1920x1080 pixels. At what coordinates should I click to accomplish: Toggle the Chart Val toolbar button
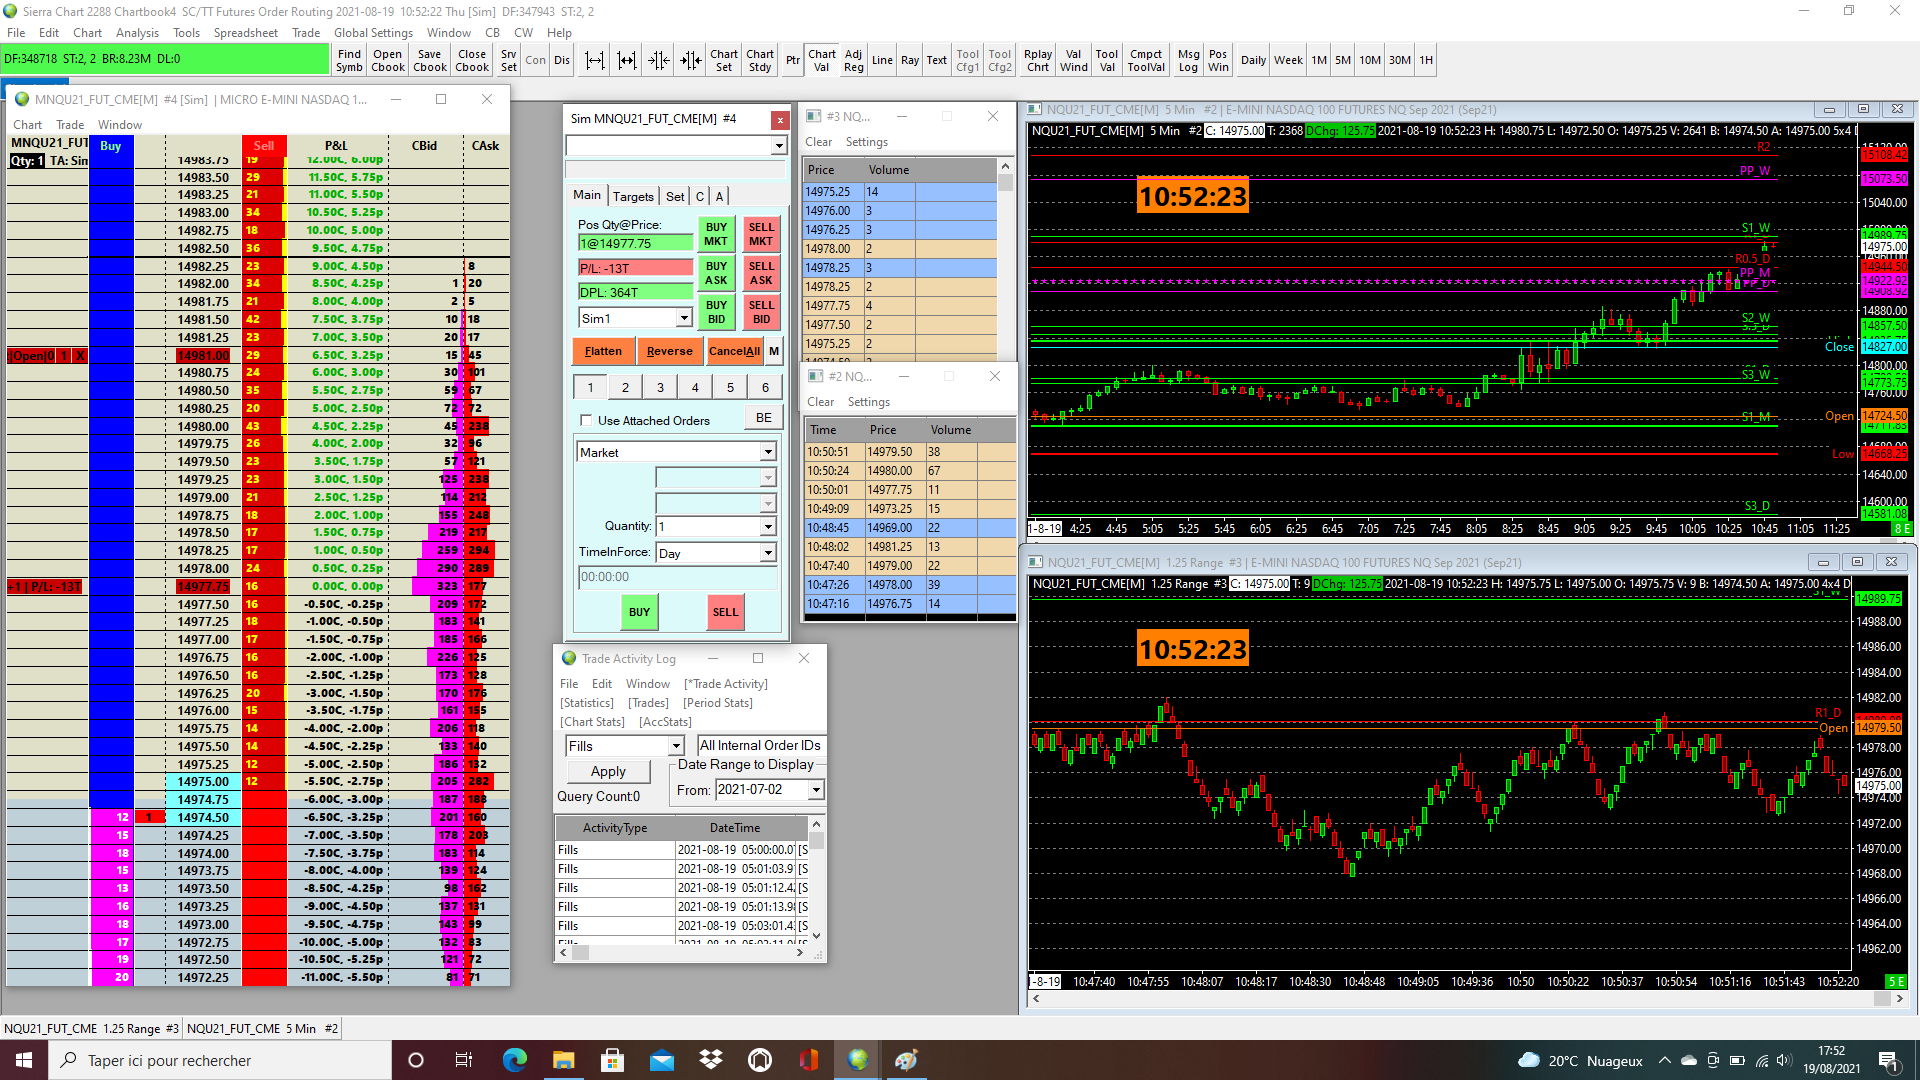pos(822,60)
